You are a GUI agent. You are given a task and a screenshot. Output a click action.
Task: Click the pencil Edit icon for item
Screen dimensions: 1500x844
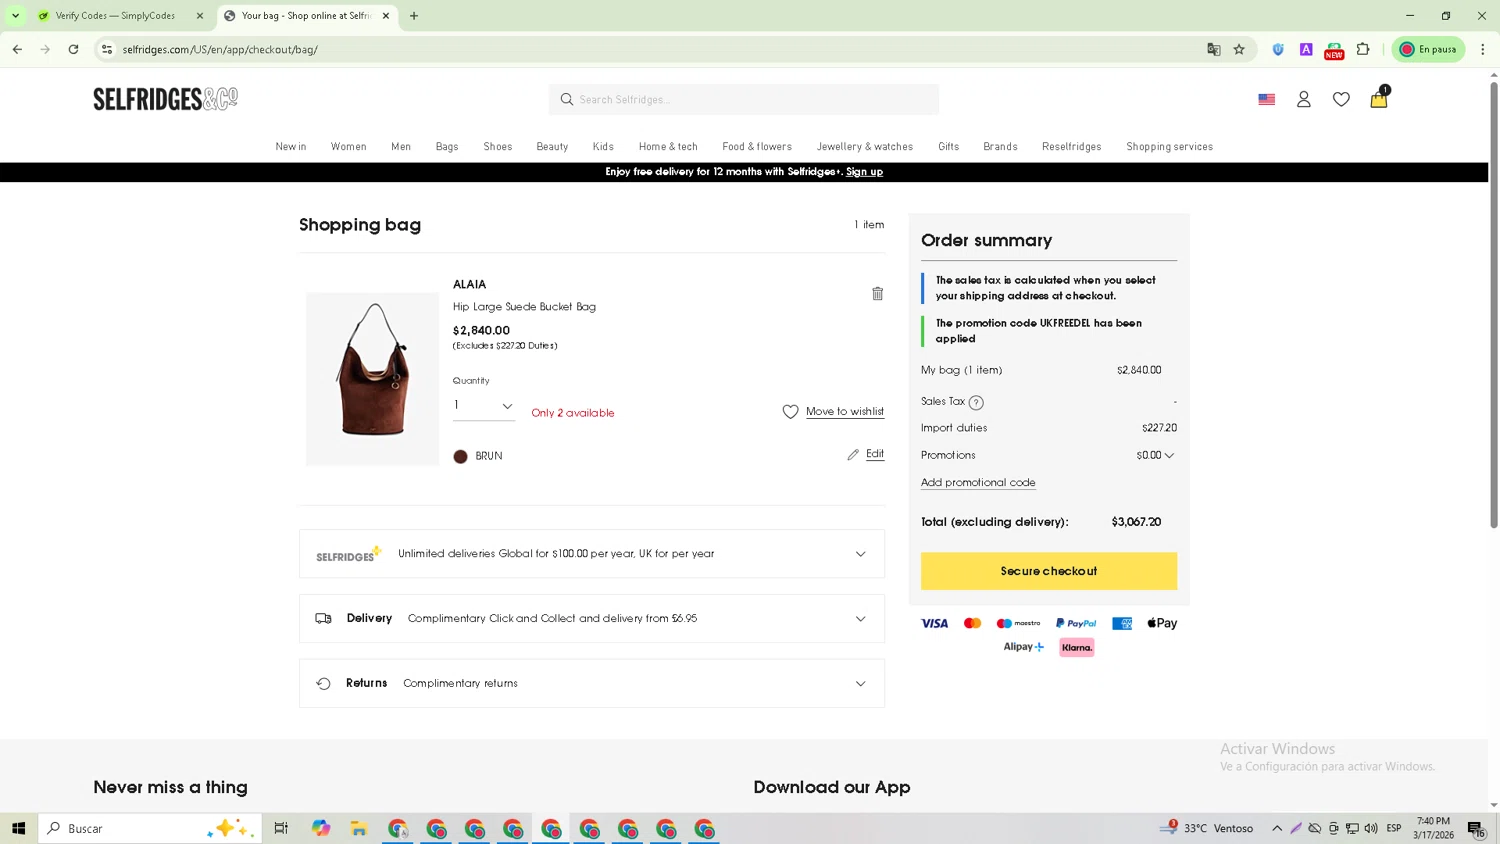(x=853, y=455)
